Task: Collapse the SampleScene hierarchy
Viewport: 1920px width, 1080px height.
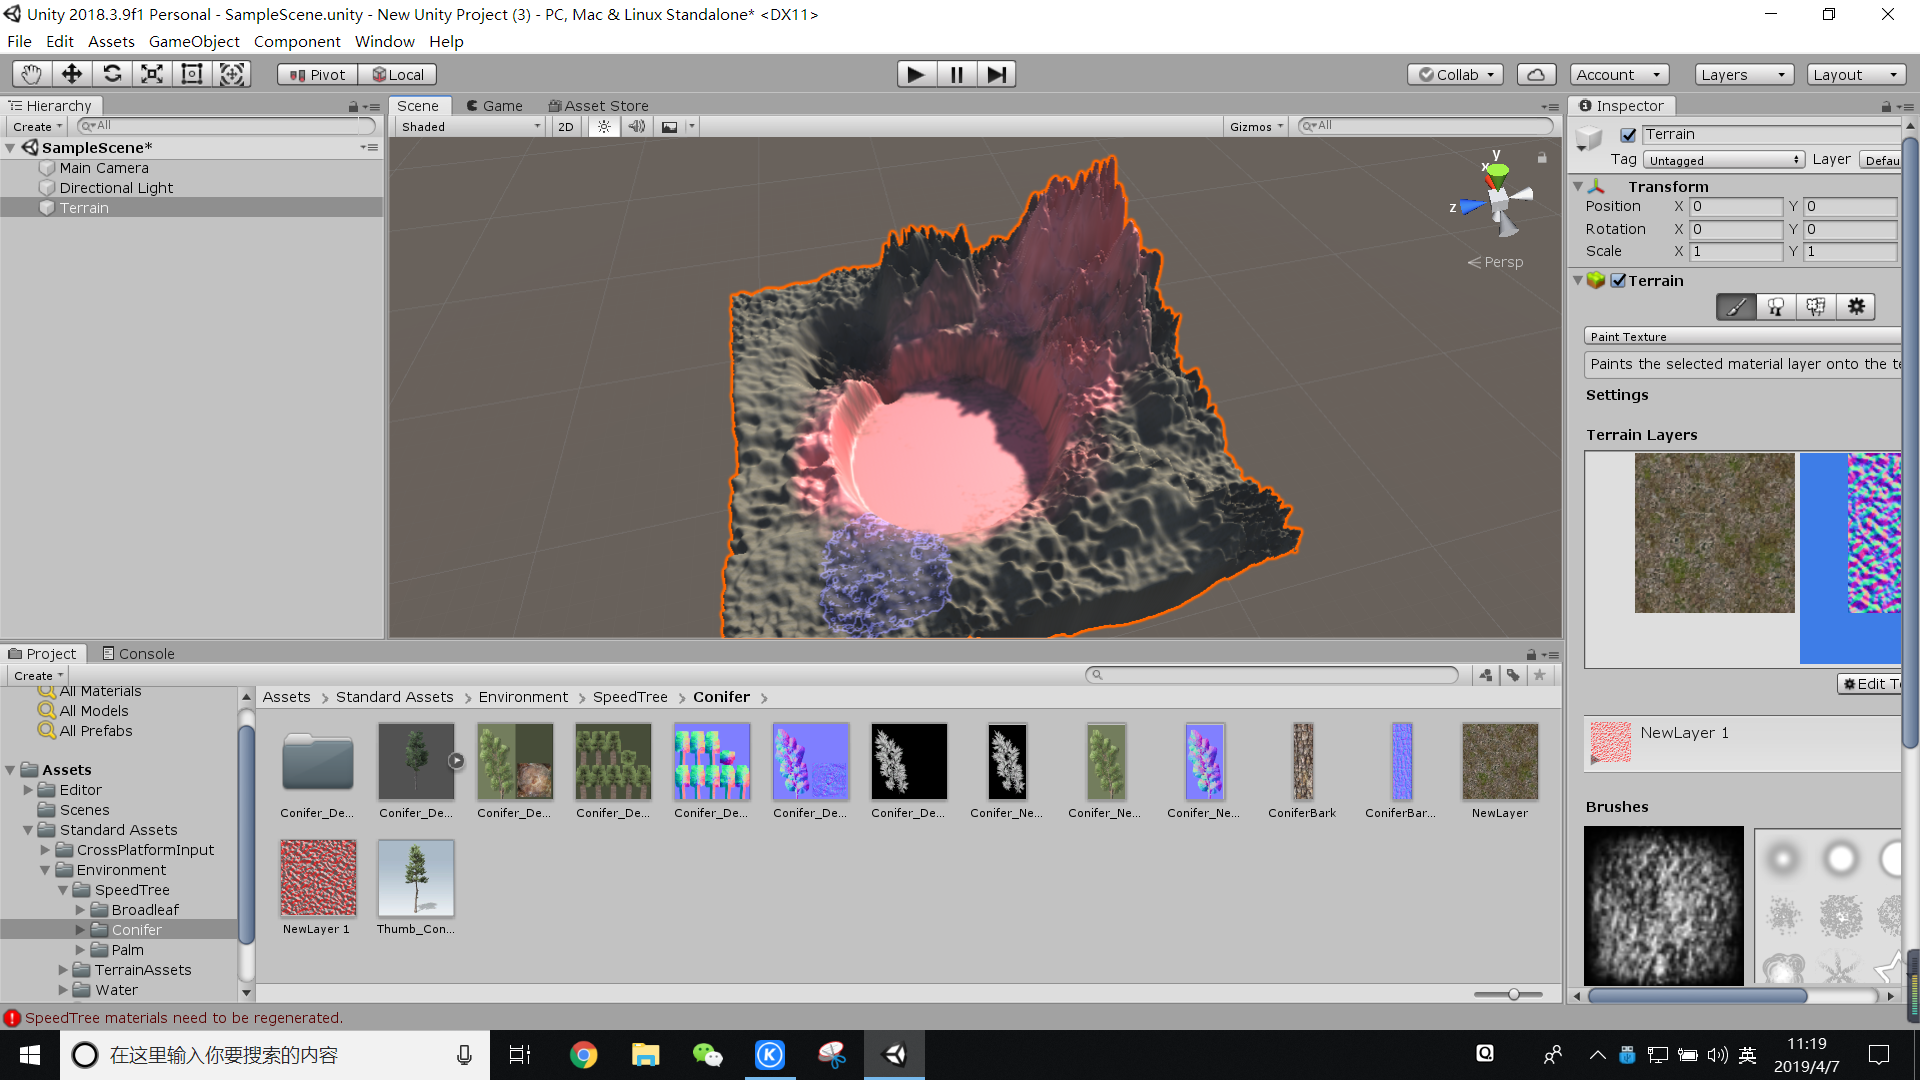Action: (x=10, y=148)
